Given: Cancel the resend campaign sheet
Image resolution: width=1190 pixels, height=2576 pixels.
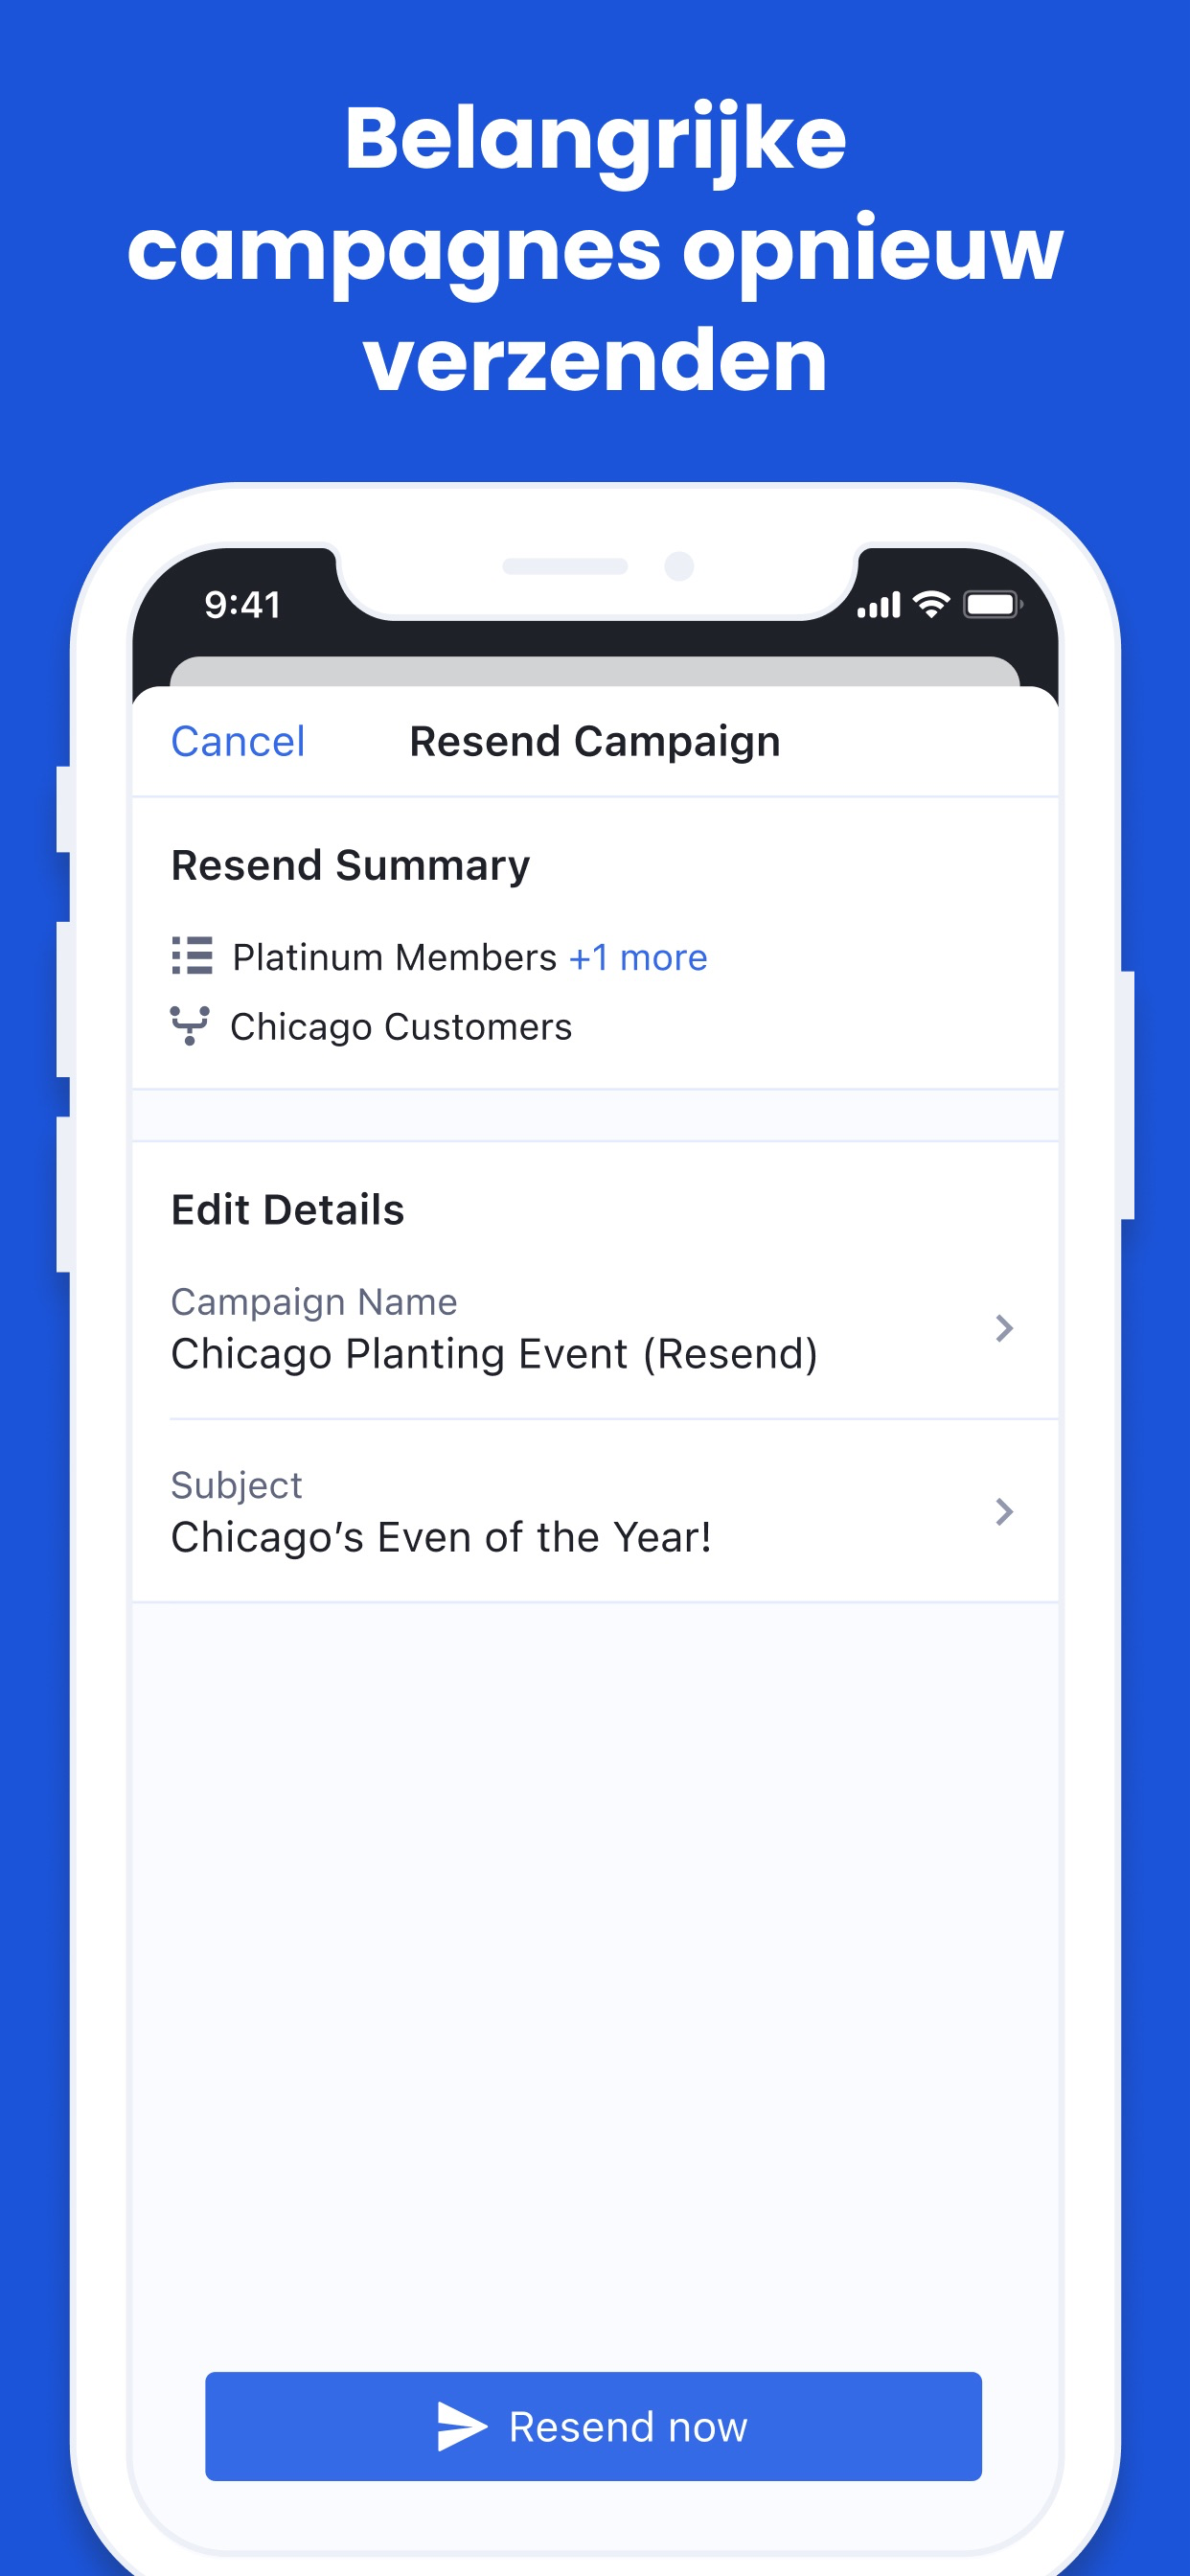Looking at the screenshot, I should tap(238, 742).
